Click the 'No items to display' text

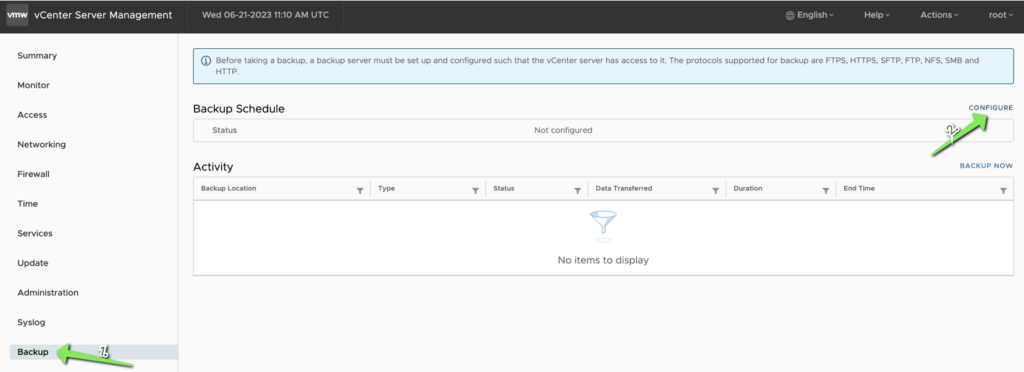(603, 260)
